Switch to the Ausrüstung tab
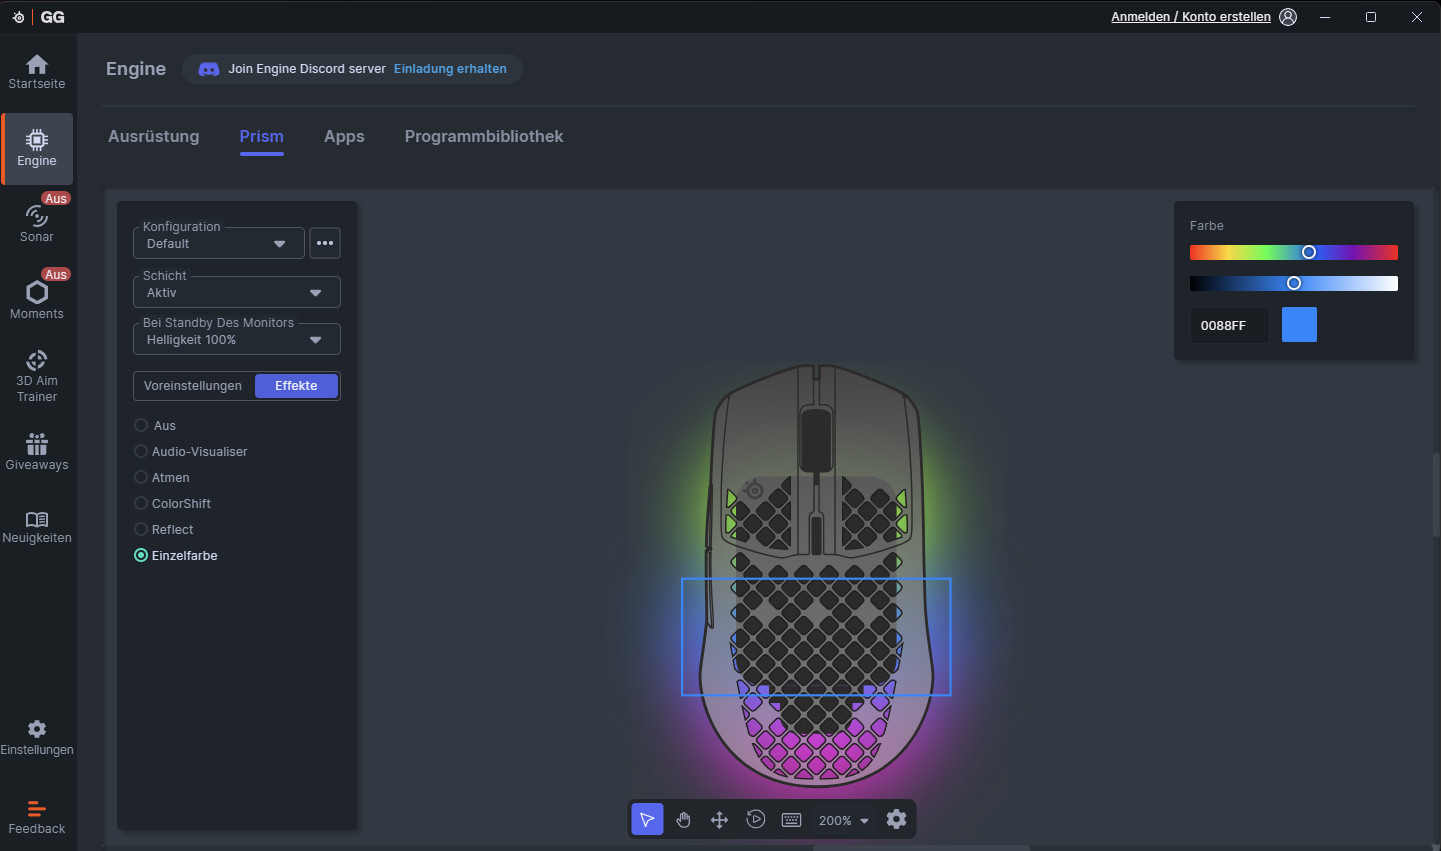The width and height of the screenshot is (1441, 851). coord(154,137)
